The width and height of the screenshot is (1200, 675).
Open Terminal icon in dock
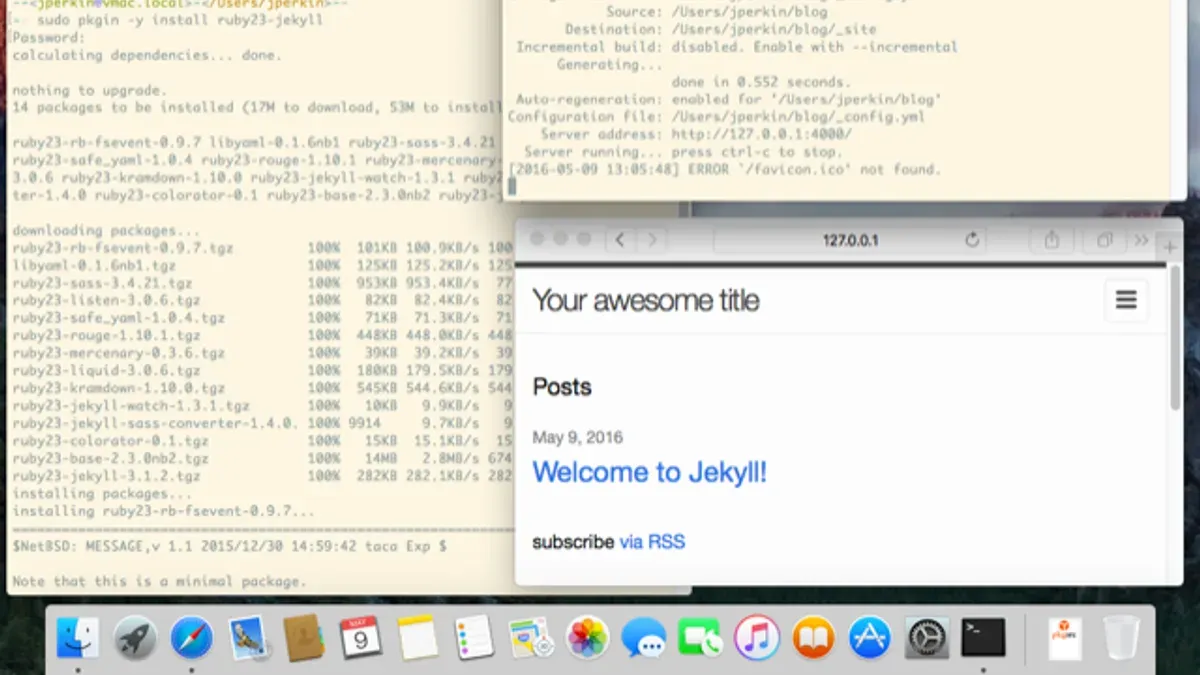tap(984, 637)
